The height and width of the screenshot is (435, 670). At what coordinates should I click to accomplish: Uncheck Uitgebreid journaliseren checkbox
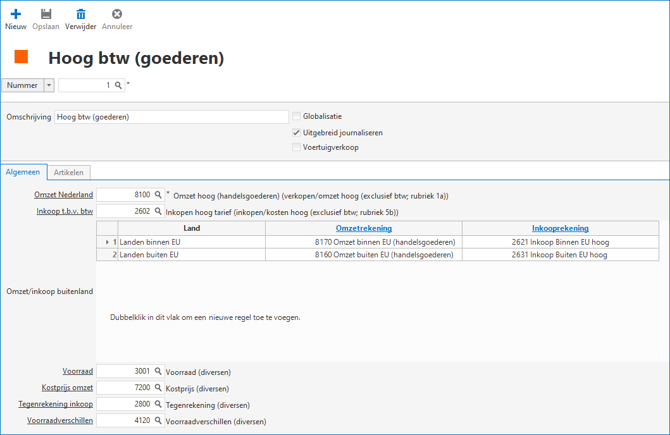[297, 132]
